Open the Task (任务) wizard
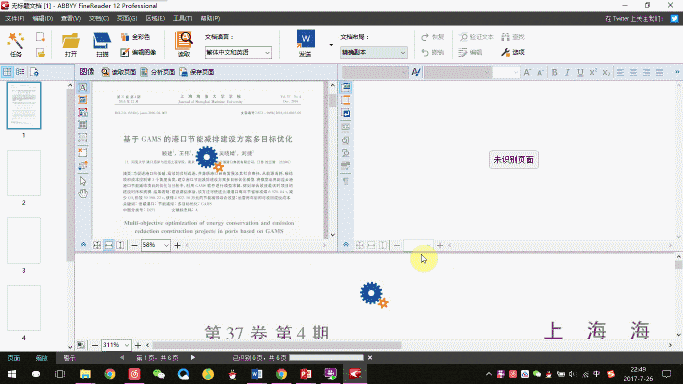Image resolution: width=683 pixels, height=384 pixels. point(15,44)
